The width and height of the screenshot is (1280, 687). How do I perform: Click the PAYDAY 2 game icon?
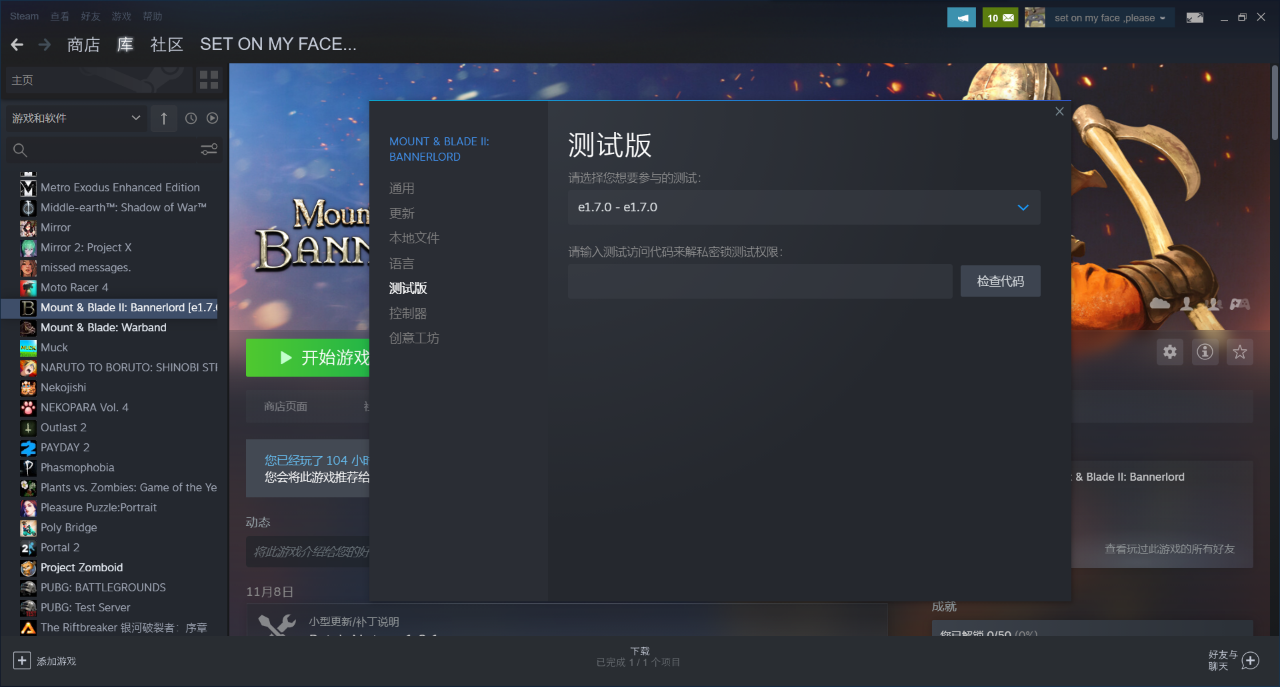[x=28, y=447]
